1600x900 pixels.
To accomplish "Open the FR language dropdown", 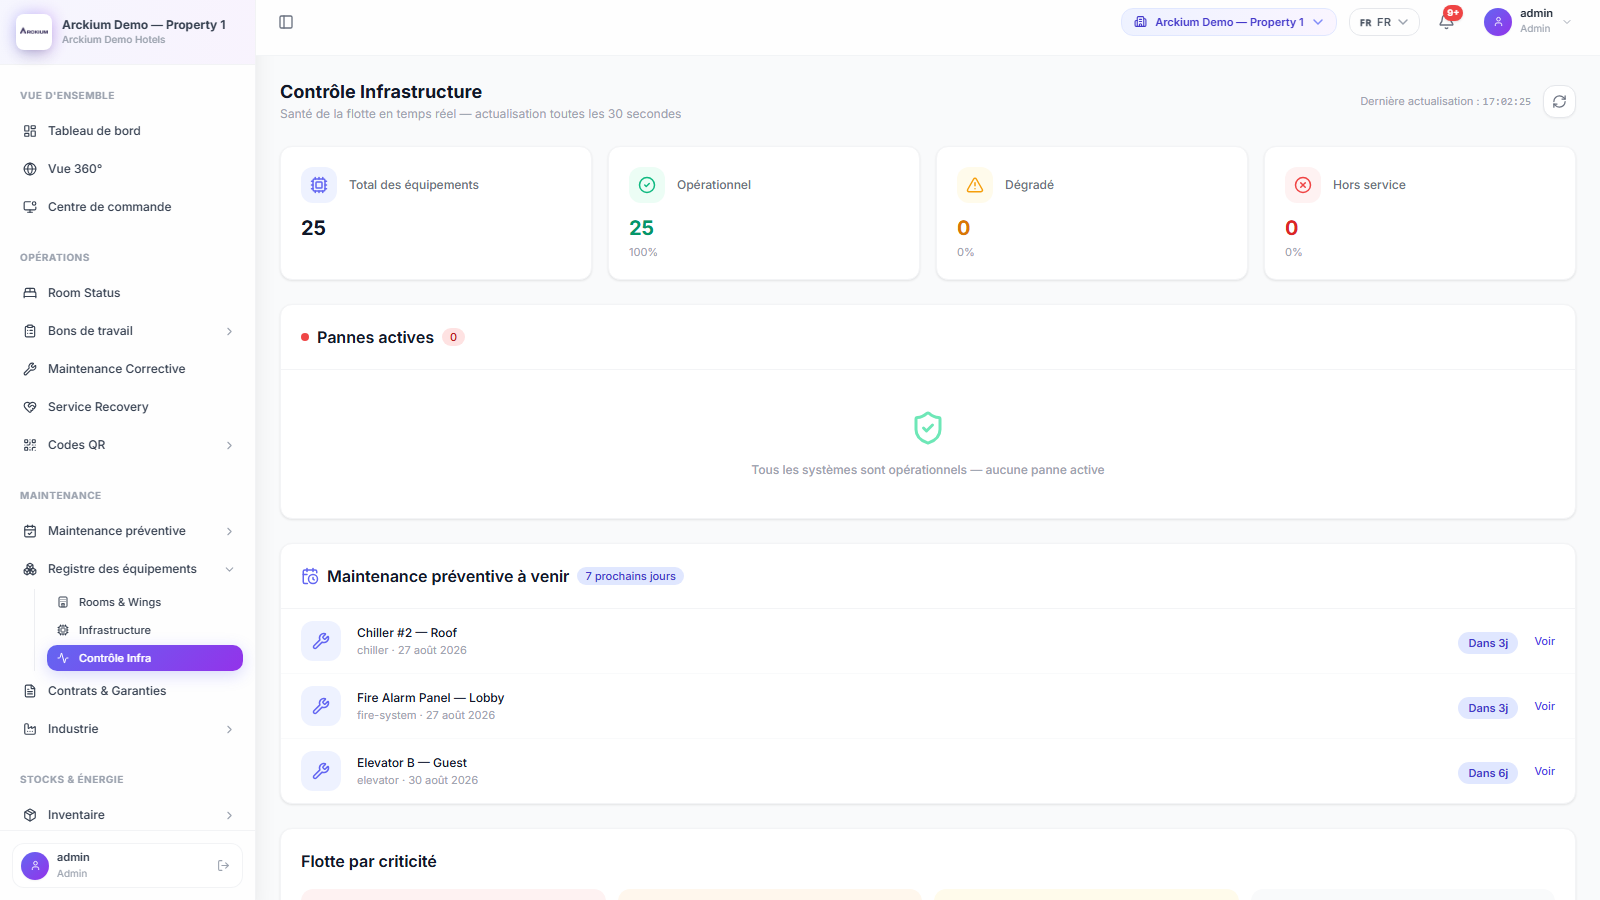I will click(1384, 22).
